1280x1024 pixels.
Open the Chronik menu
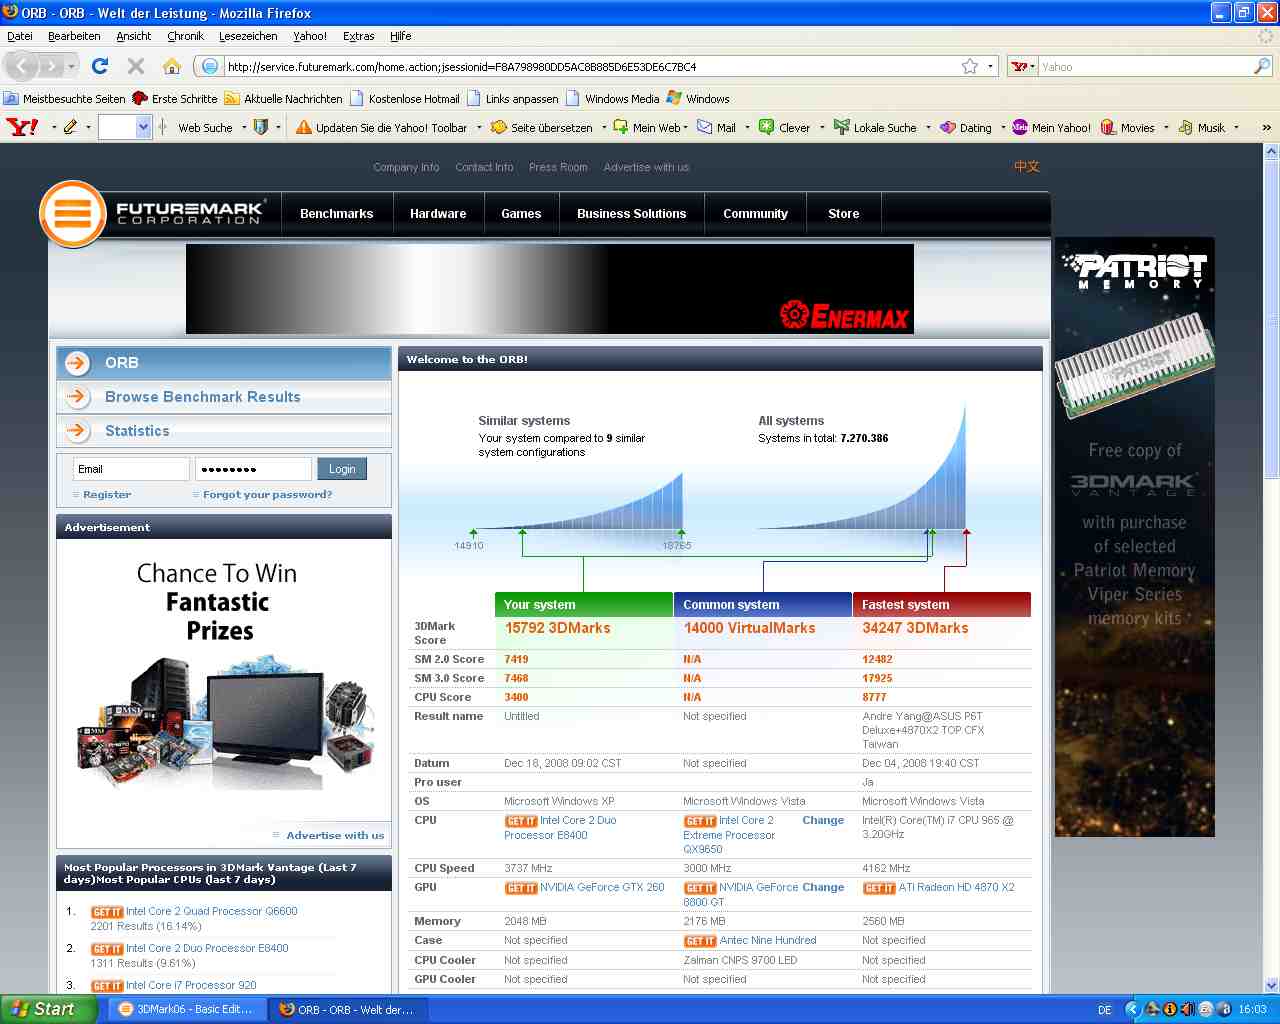(x=185, y=36)
